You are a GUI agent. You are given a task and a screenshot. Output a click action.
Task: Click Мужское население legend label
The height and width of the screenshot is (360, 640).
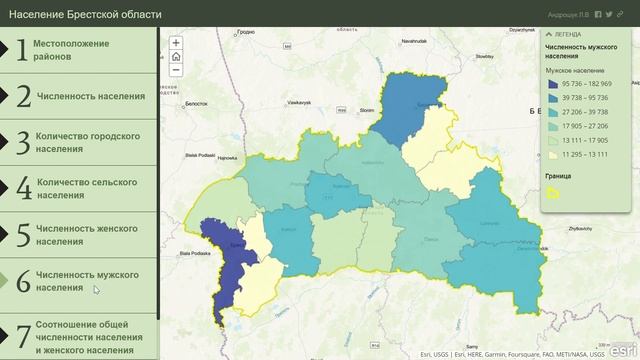(575, 71)
